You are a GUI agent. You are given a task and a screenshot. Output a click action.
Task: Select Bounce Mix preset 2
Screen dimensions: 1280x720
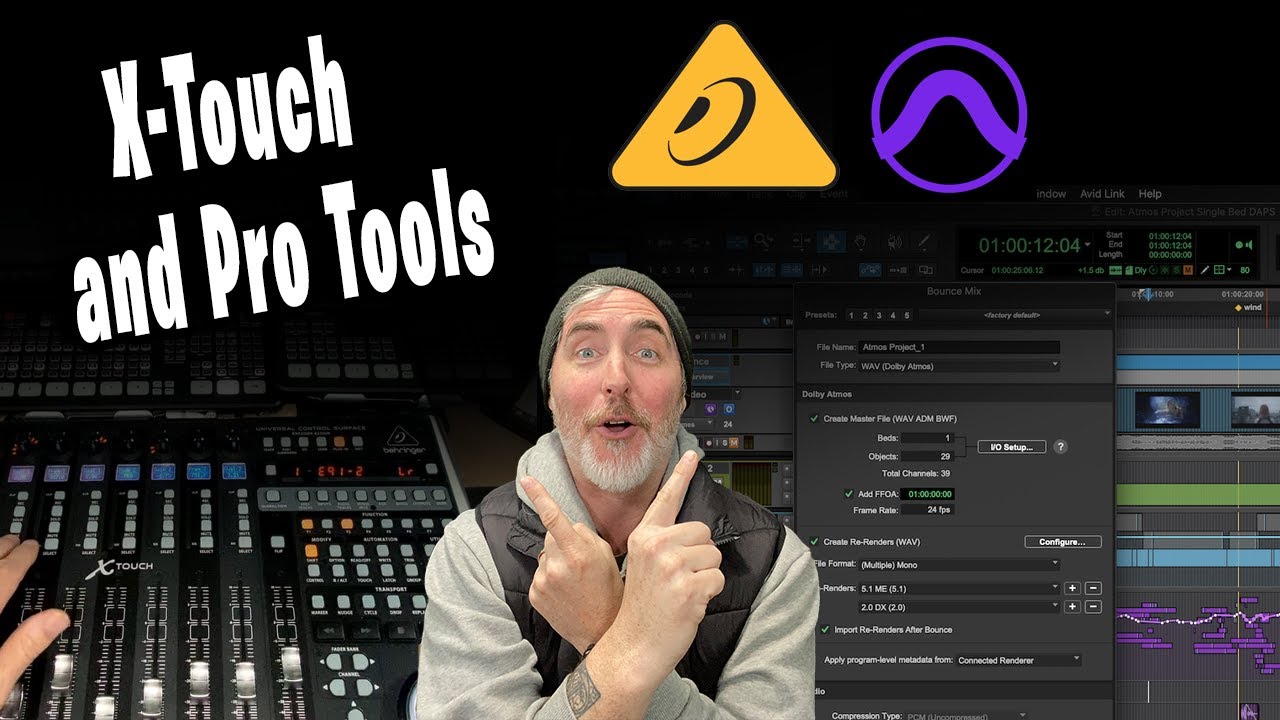tap(866, 315)
